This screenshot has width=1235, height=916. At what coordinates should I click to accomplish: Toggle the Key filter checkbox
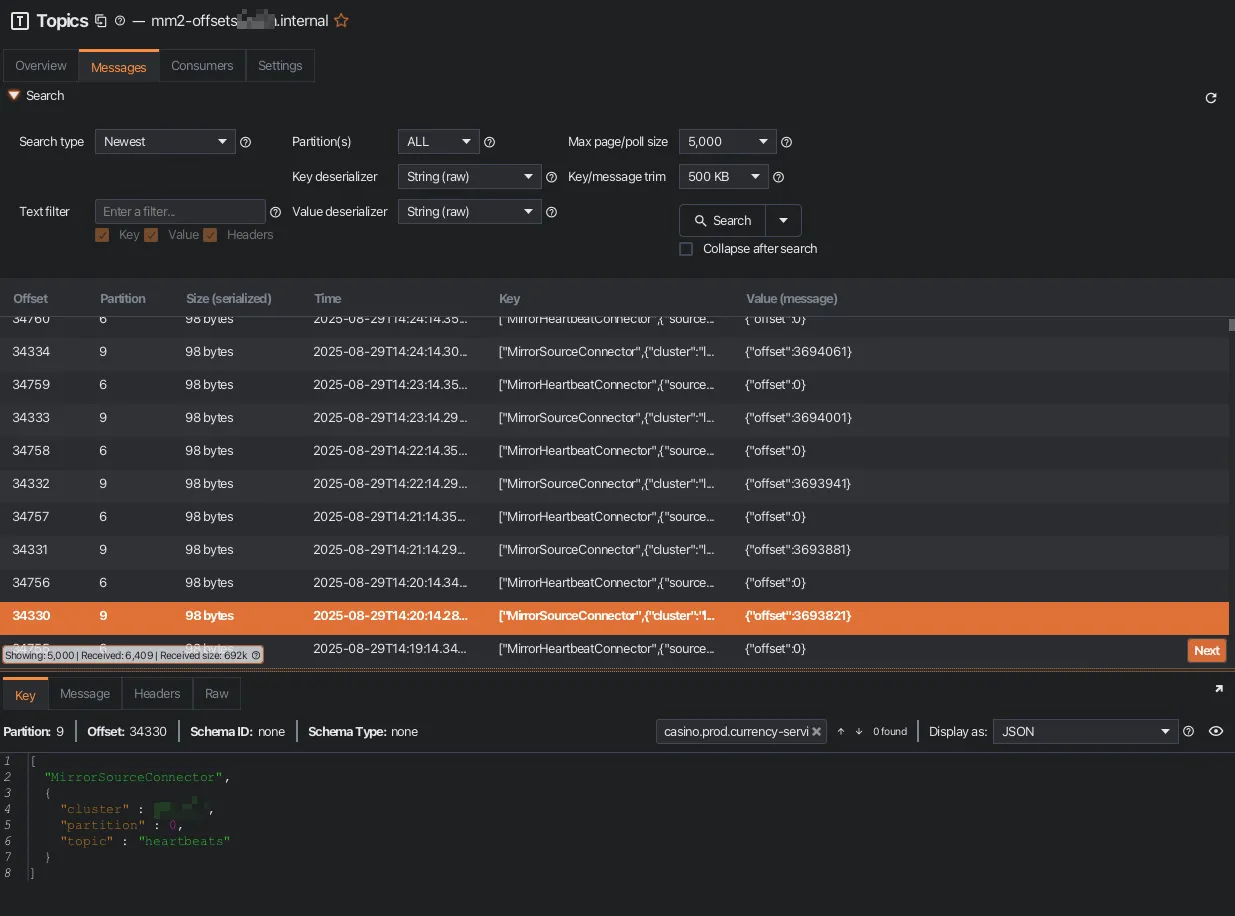click(102, 235)
